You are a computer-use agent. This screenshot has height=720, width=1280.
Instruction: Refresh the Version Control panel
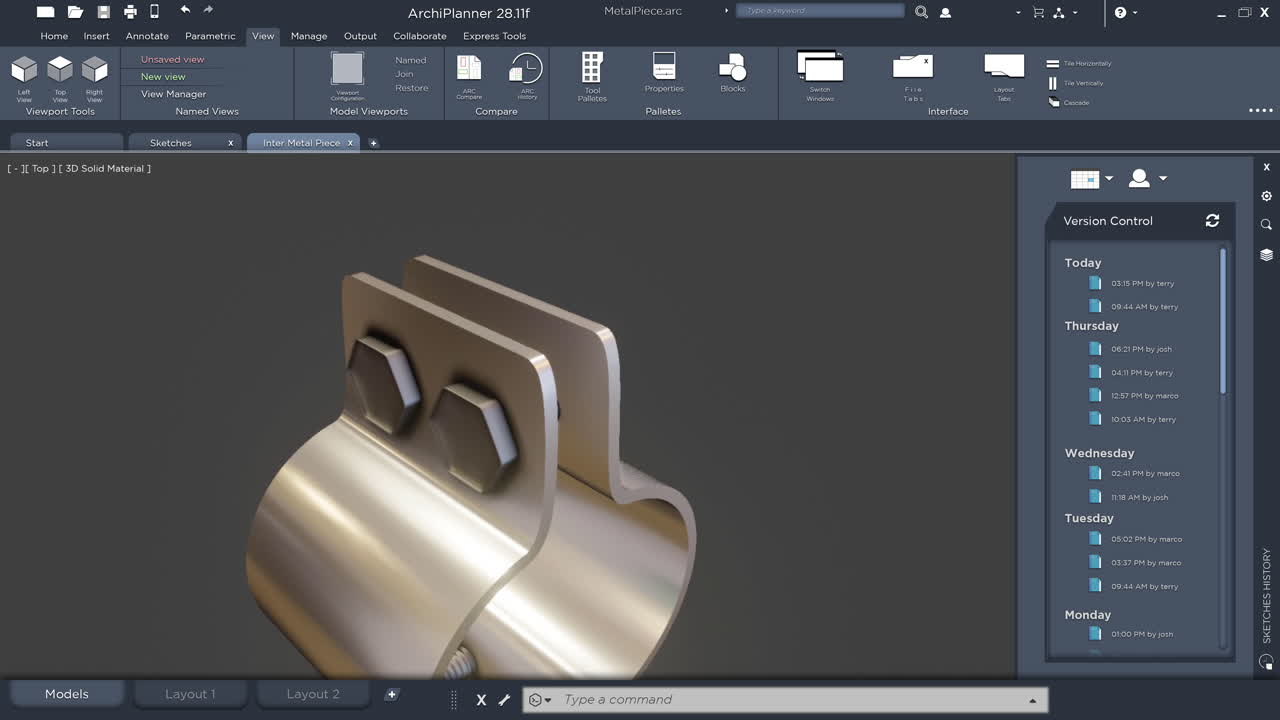[1212, 221]
